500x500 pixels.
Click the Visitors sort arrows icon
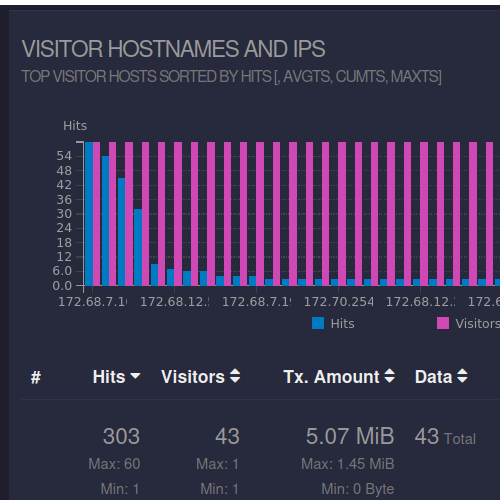point(235,376)
